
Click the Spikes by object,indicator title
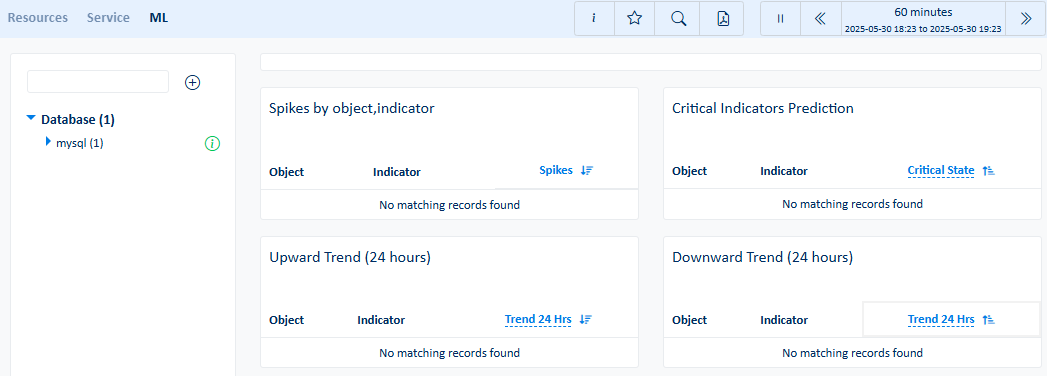(x=352, y=108)
